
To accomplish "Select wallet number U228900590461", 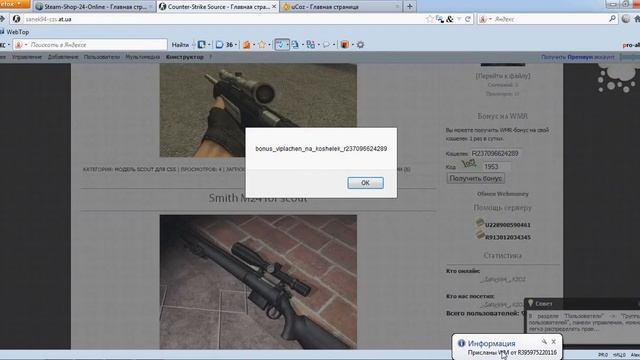I will pyautogui.click(x=507, y=225).
